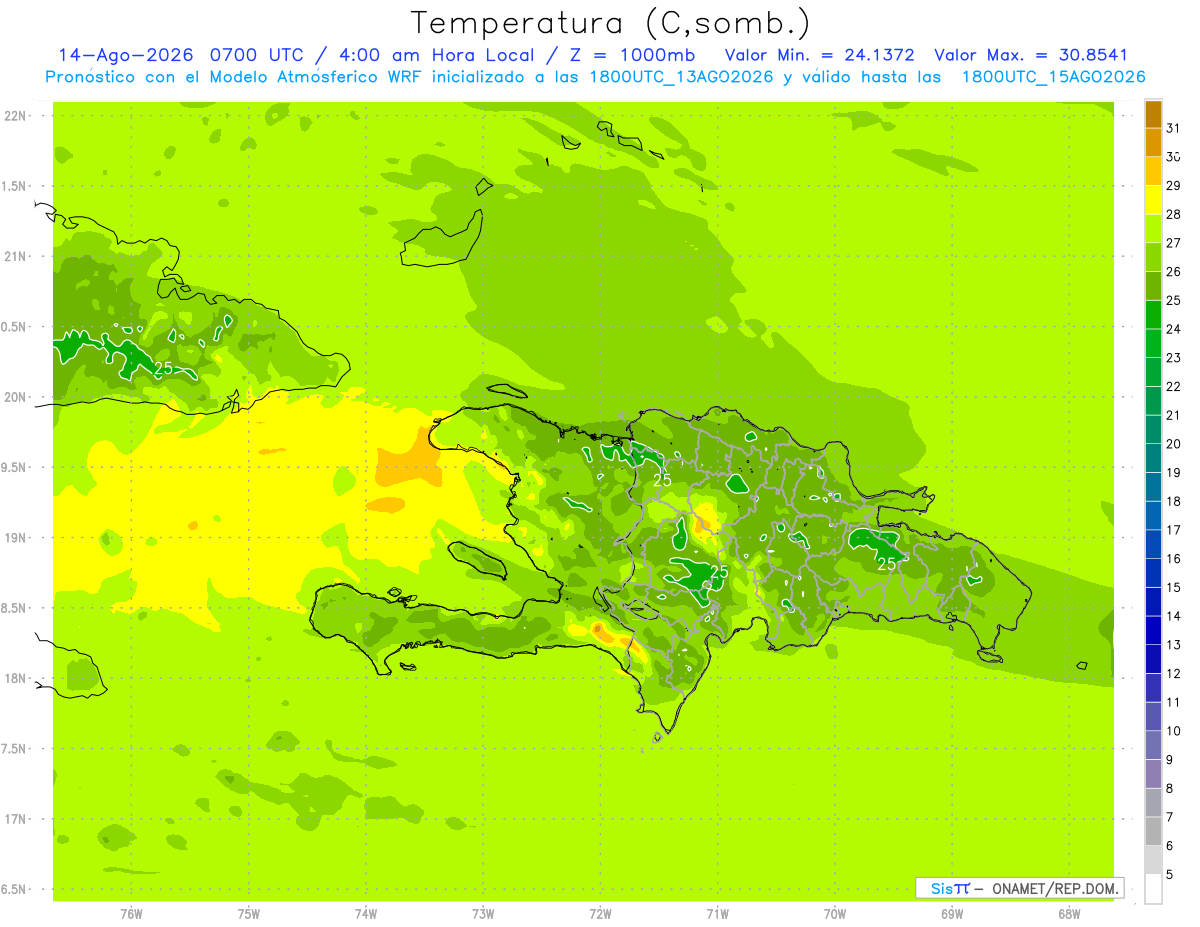Click legend value 28 on colorbar
The width and height of the screenshot is (1200, 927).
pyautogui.click(x=1173, y=214)
